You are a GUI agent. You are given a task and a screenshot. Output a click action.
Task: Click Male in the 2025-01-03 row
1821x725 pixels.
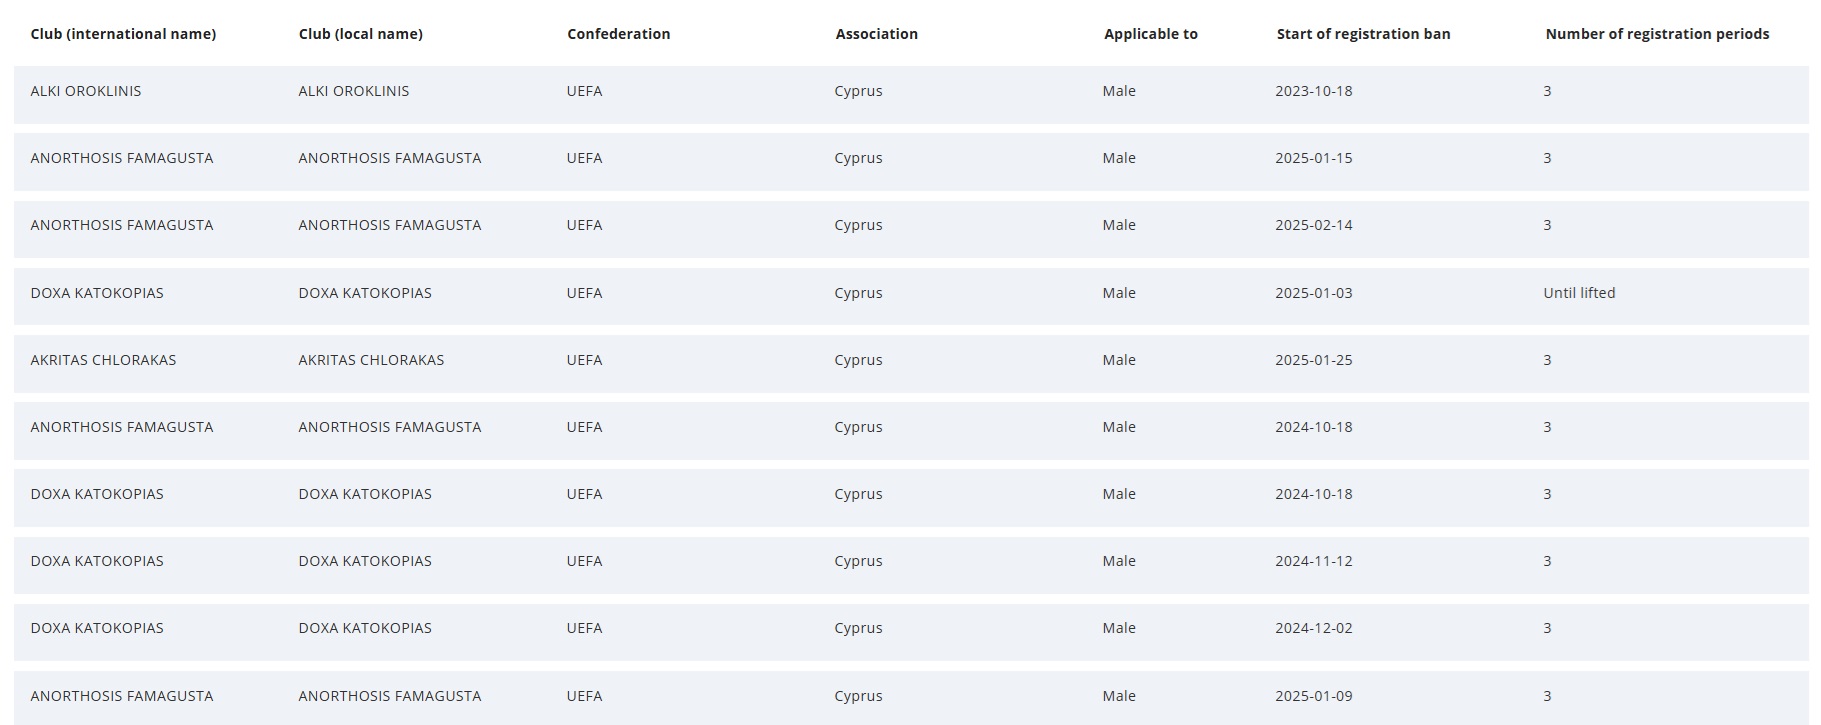point(1119,293)
